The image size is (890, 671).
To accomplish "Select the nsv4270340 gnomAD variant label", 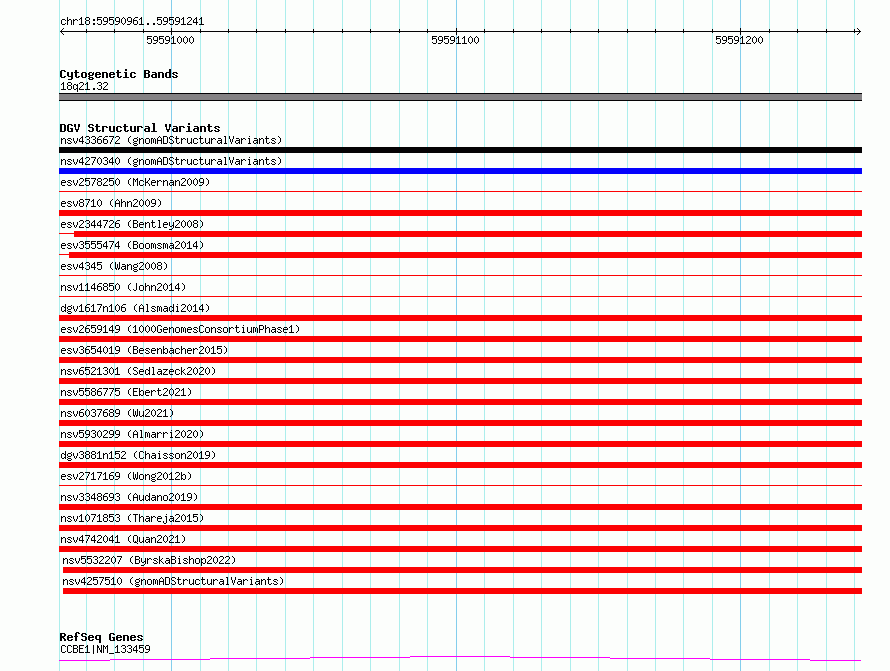I will pos(171,161).
